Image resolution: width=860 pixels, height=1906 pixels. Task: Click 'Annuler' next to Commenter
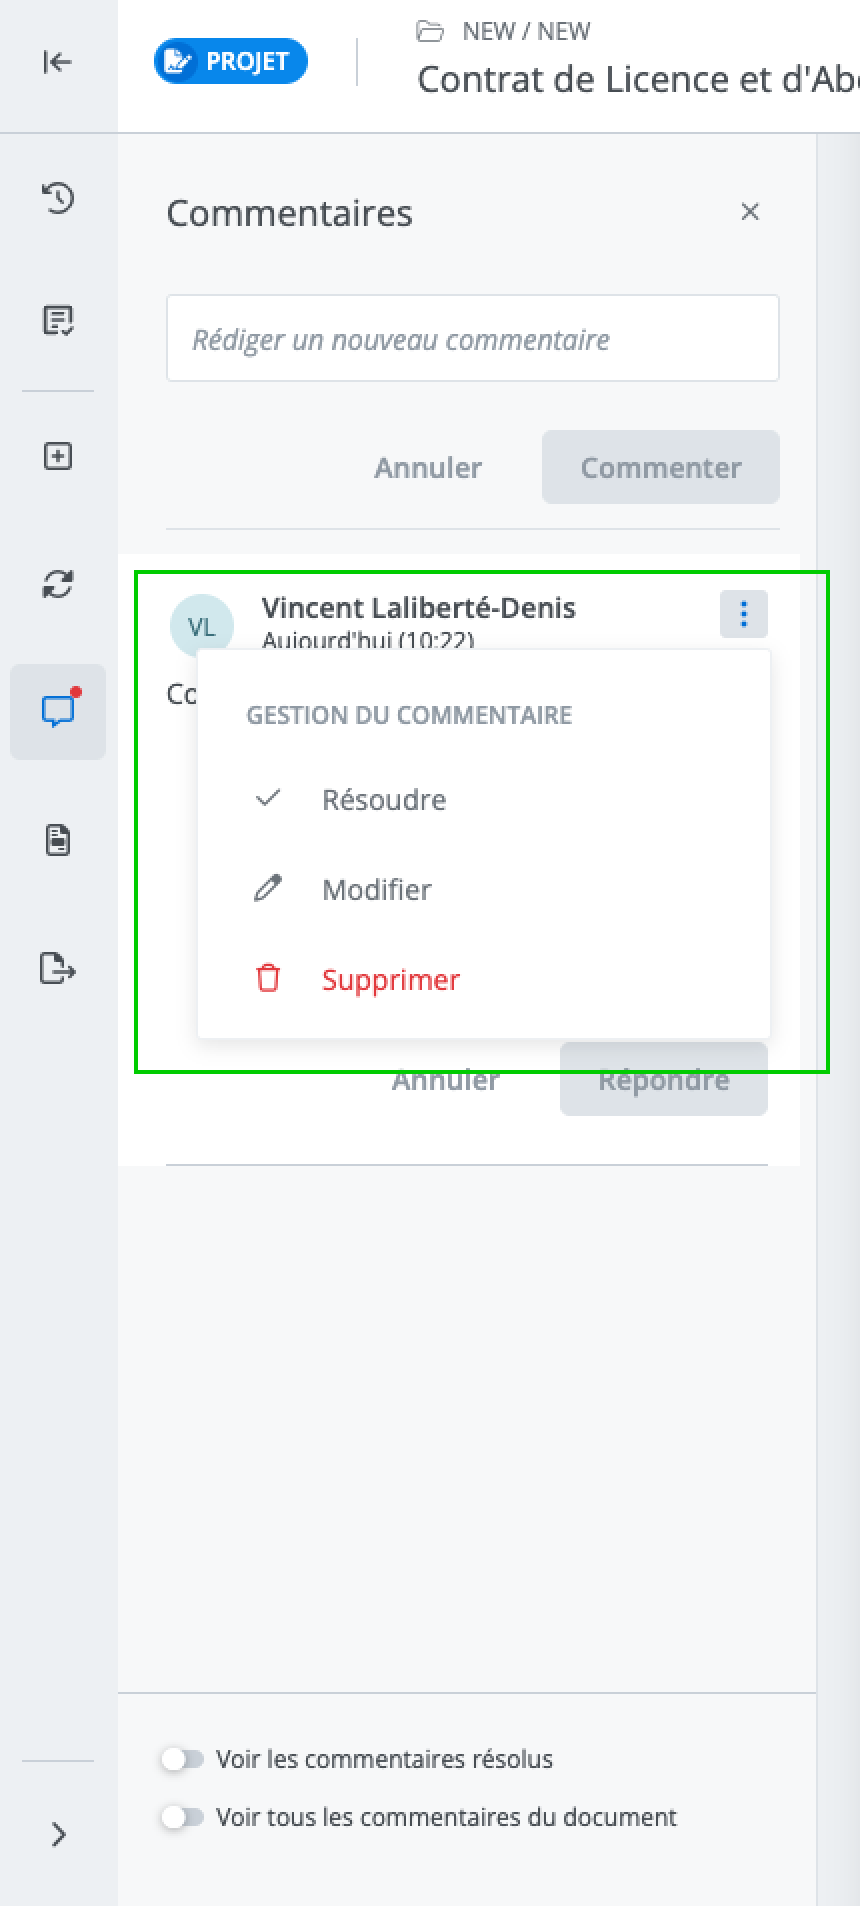[x=428, y=467]
